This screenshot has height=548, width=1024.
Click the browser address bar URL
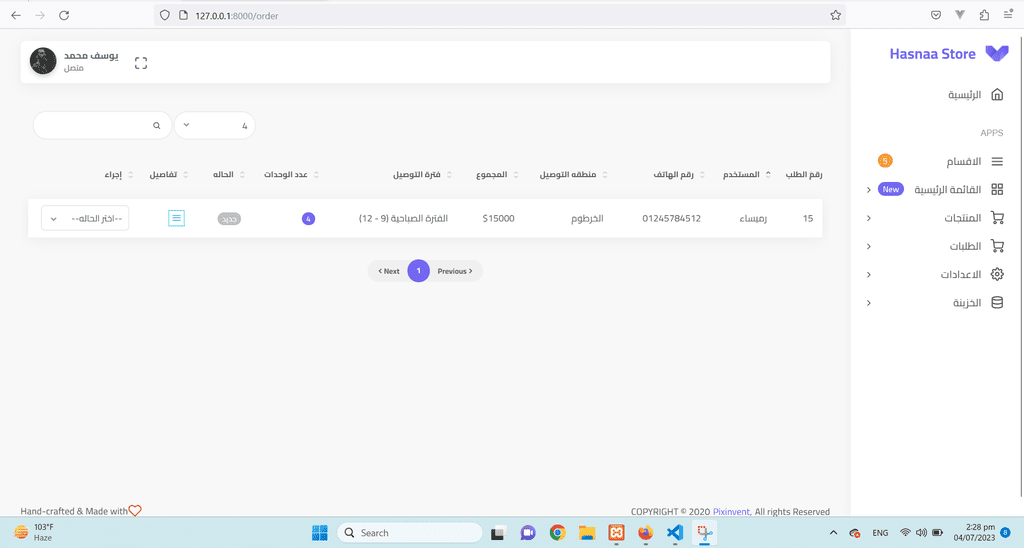coord(236,16)
